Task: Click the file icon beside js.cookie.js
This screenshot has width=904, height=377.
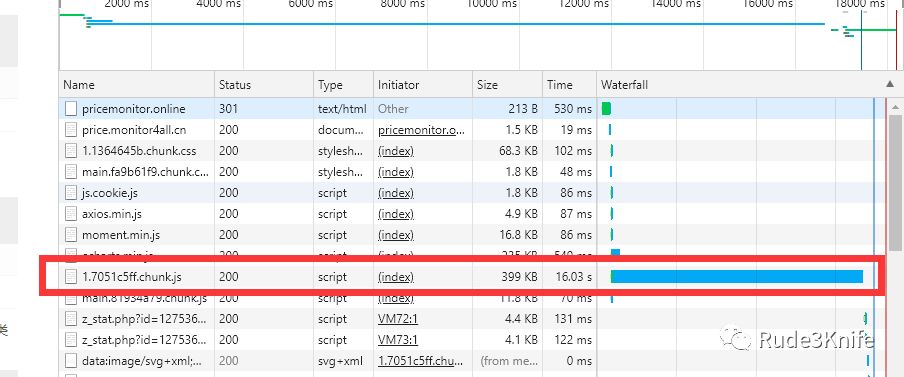Action: [x=70, y=193]
